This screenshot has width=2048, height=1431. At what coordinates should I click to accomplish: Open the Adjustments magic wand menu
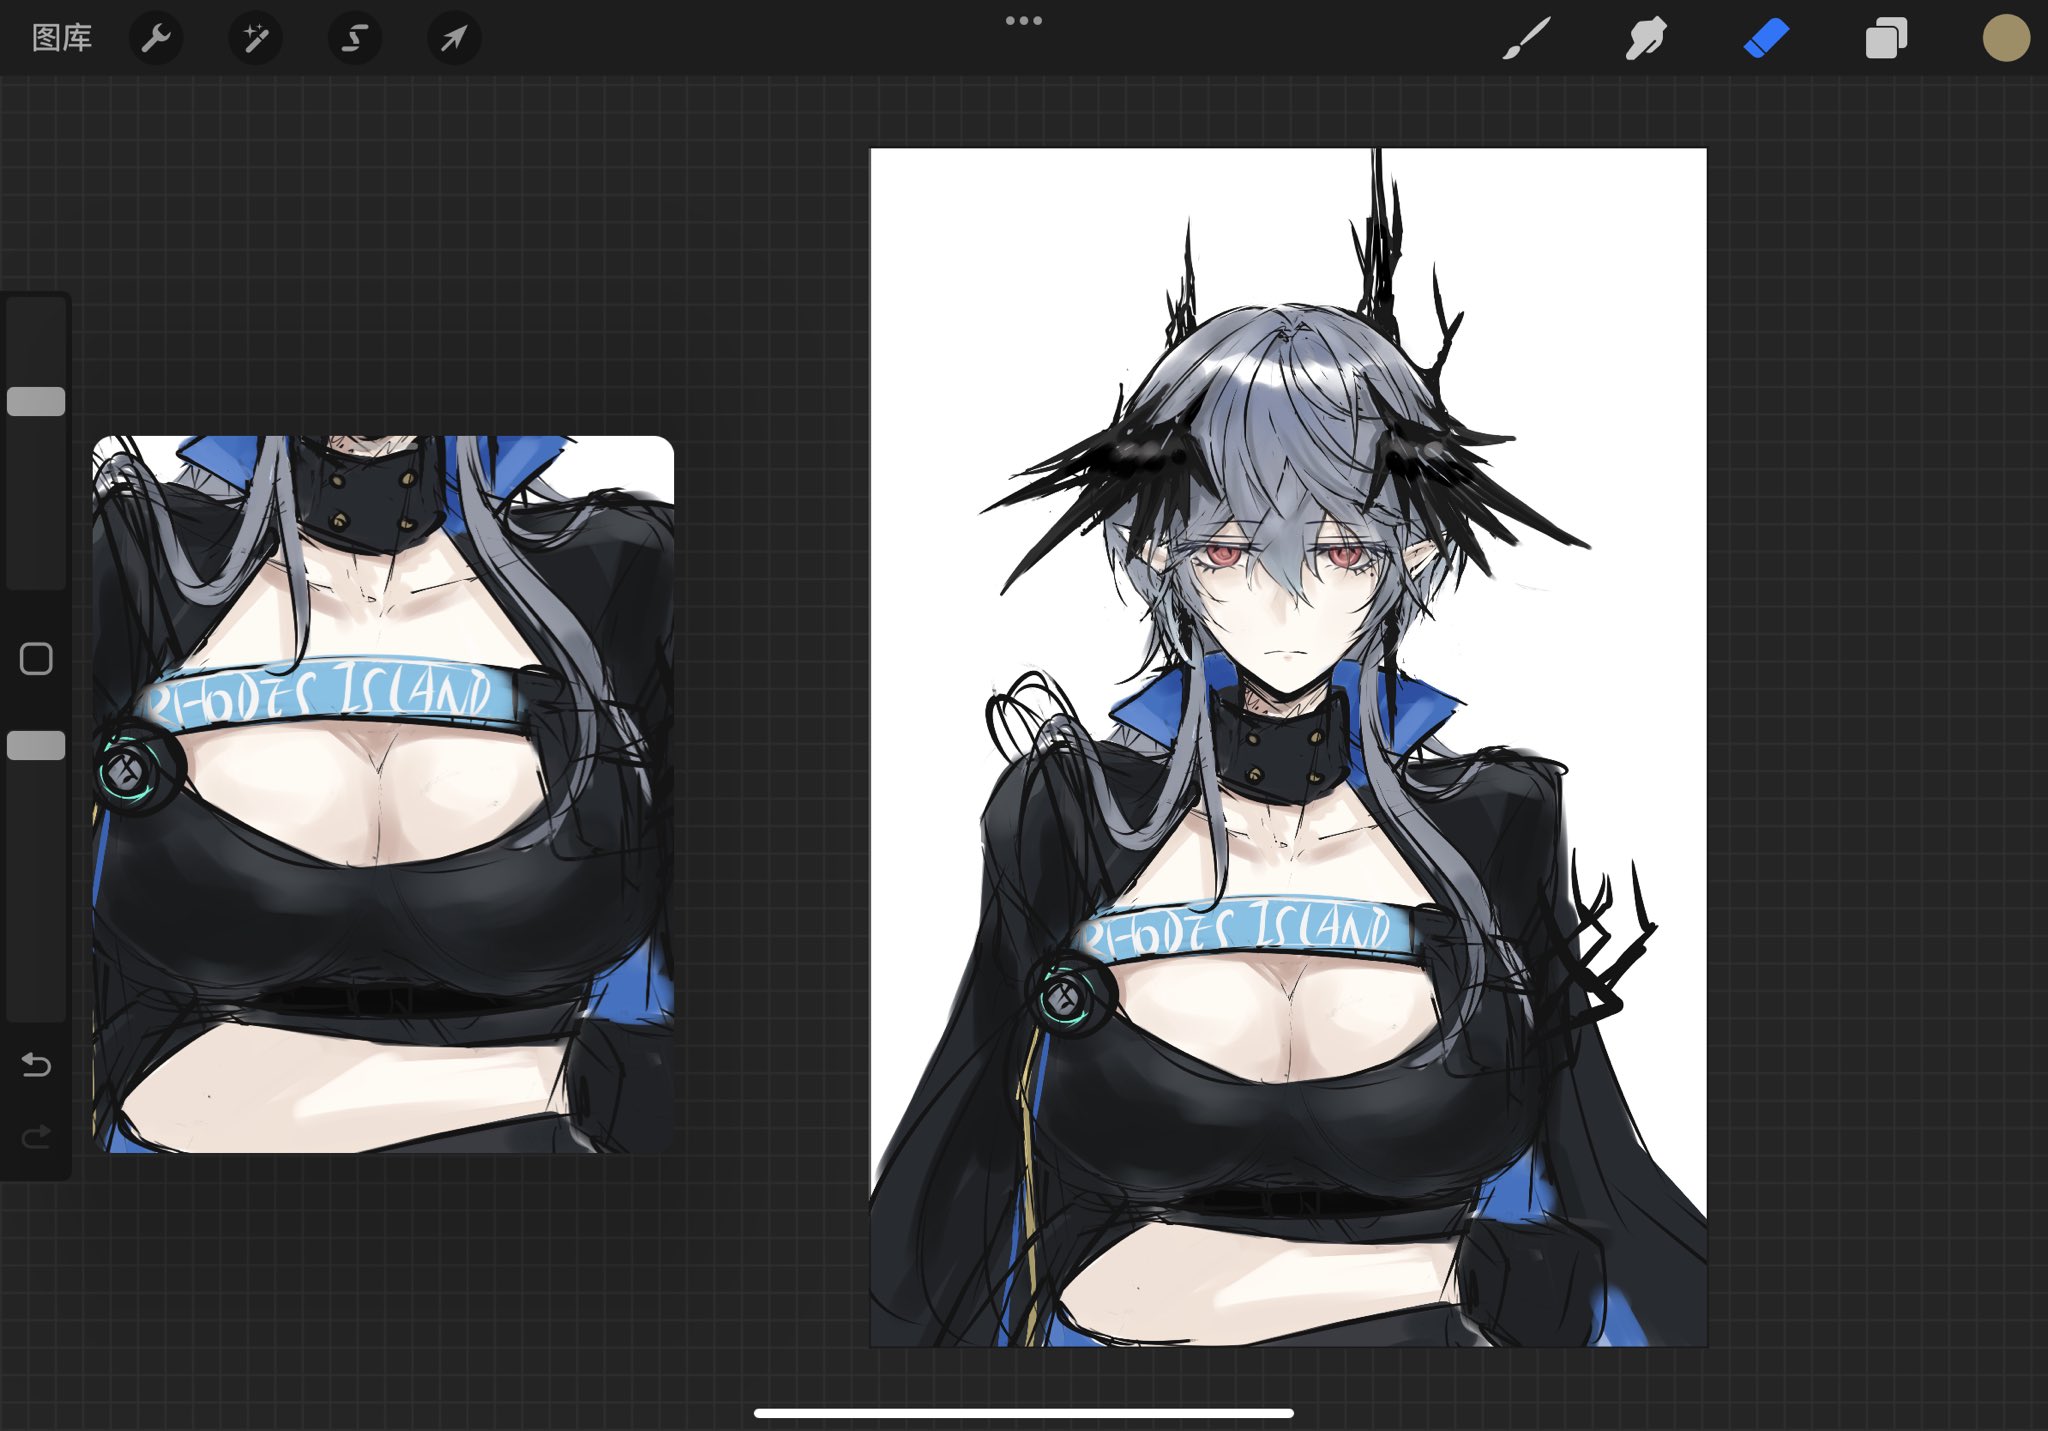[x=255, y=38]
